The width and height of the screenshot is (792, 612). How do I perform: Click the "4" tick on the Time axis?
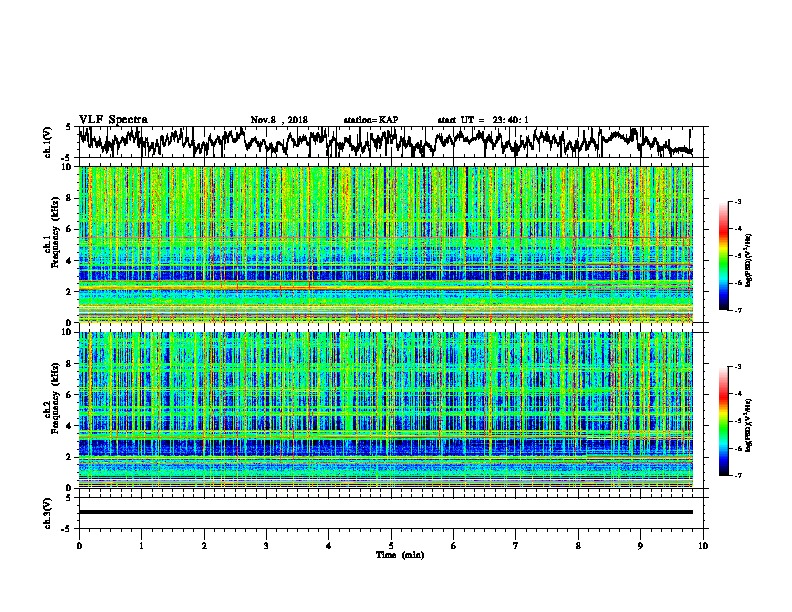coord(329,546)
